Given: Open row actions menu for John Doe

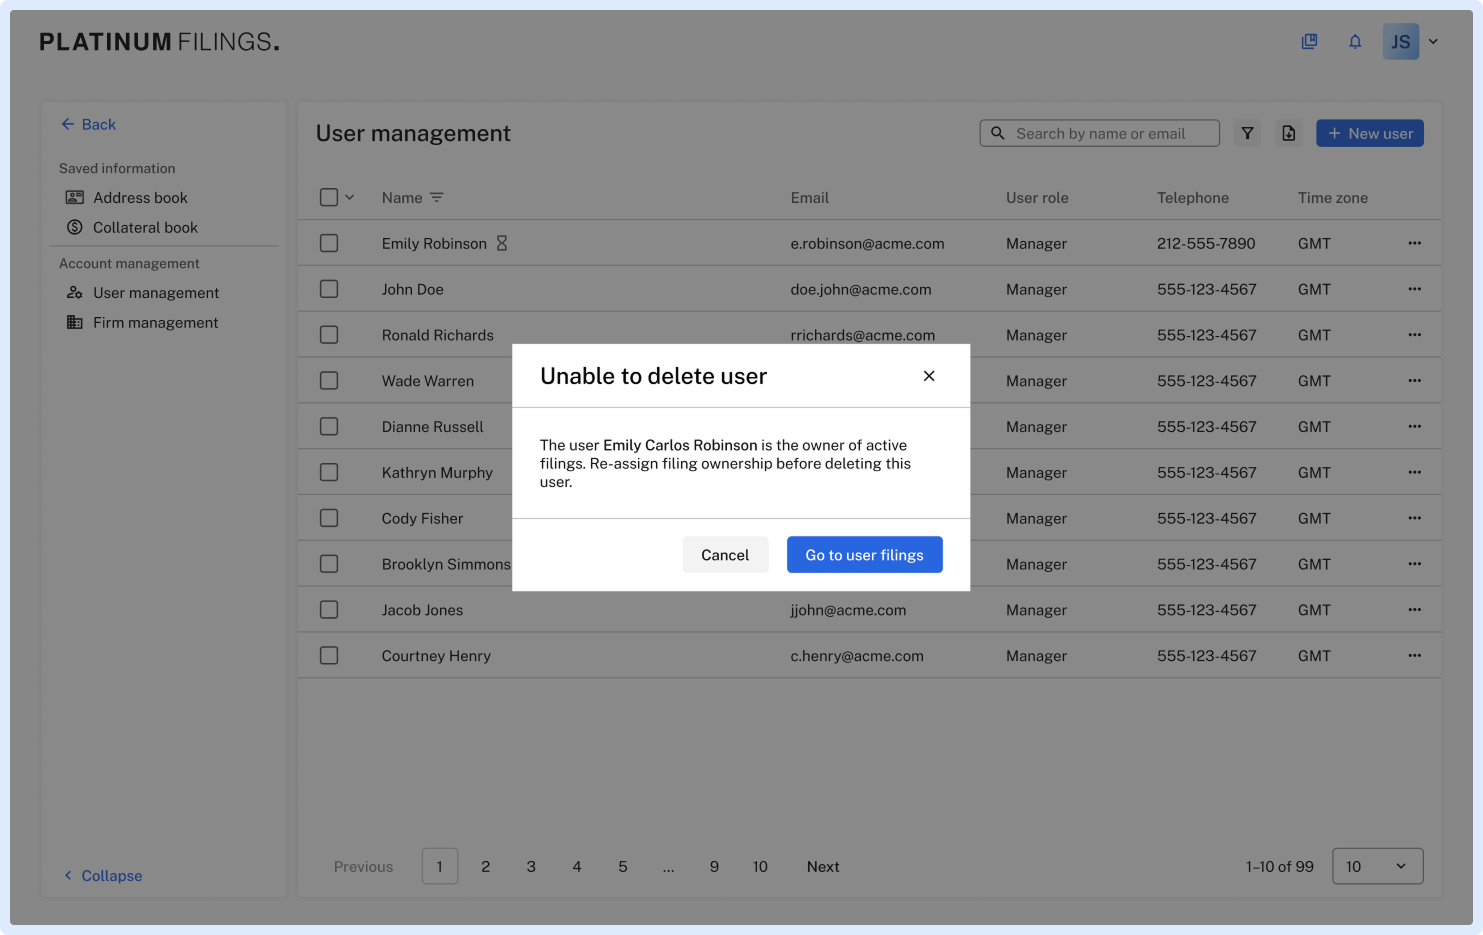Looking at the screenshot, I should click(1414, 289).
